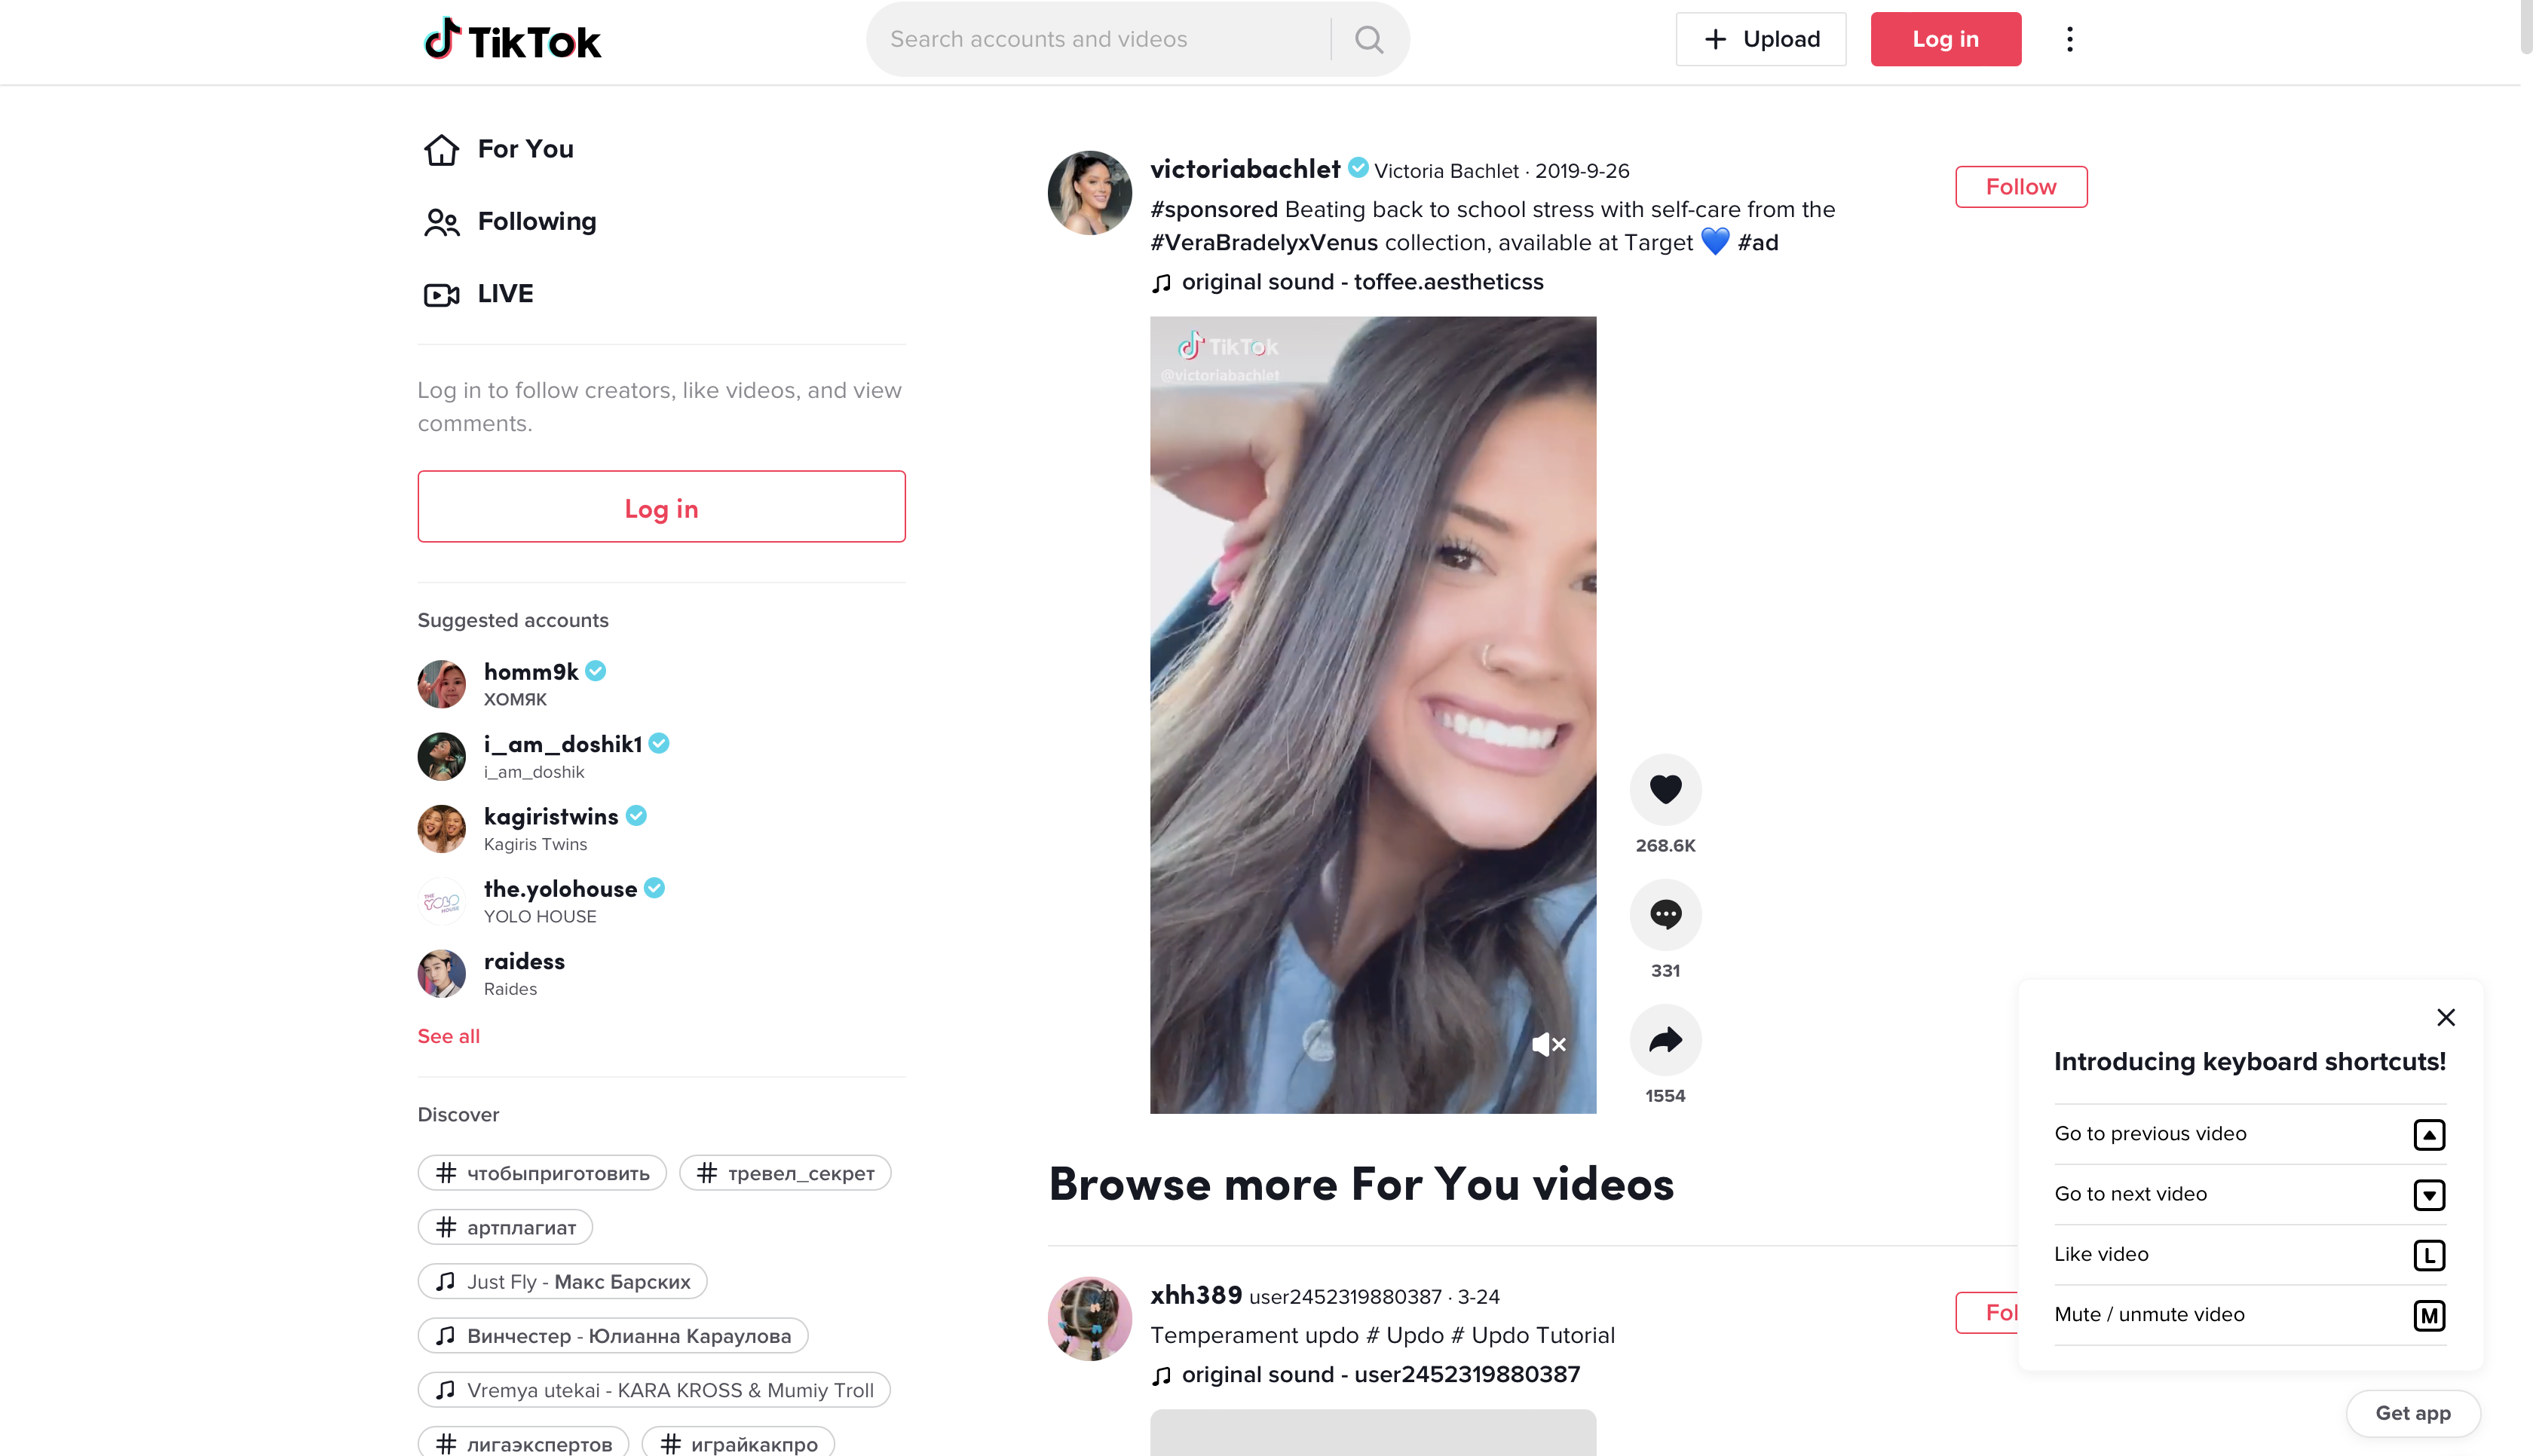Image resolution: width=2533 pixels, height=1456 pixels.
Task: Click the heart like icon on video
Action: 1665,788
